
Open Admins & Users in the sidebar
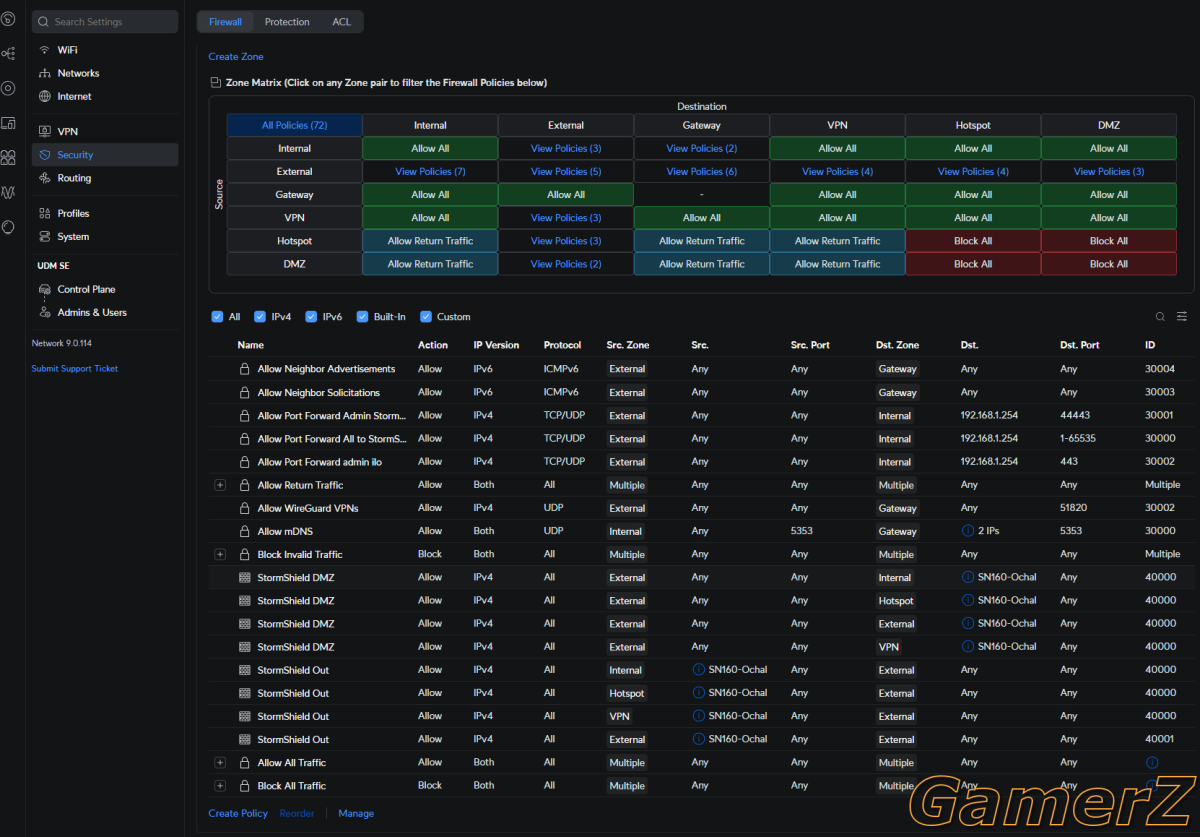click(105, 313)
